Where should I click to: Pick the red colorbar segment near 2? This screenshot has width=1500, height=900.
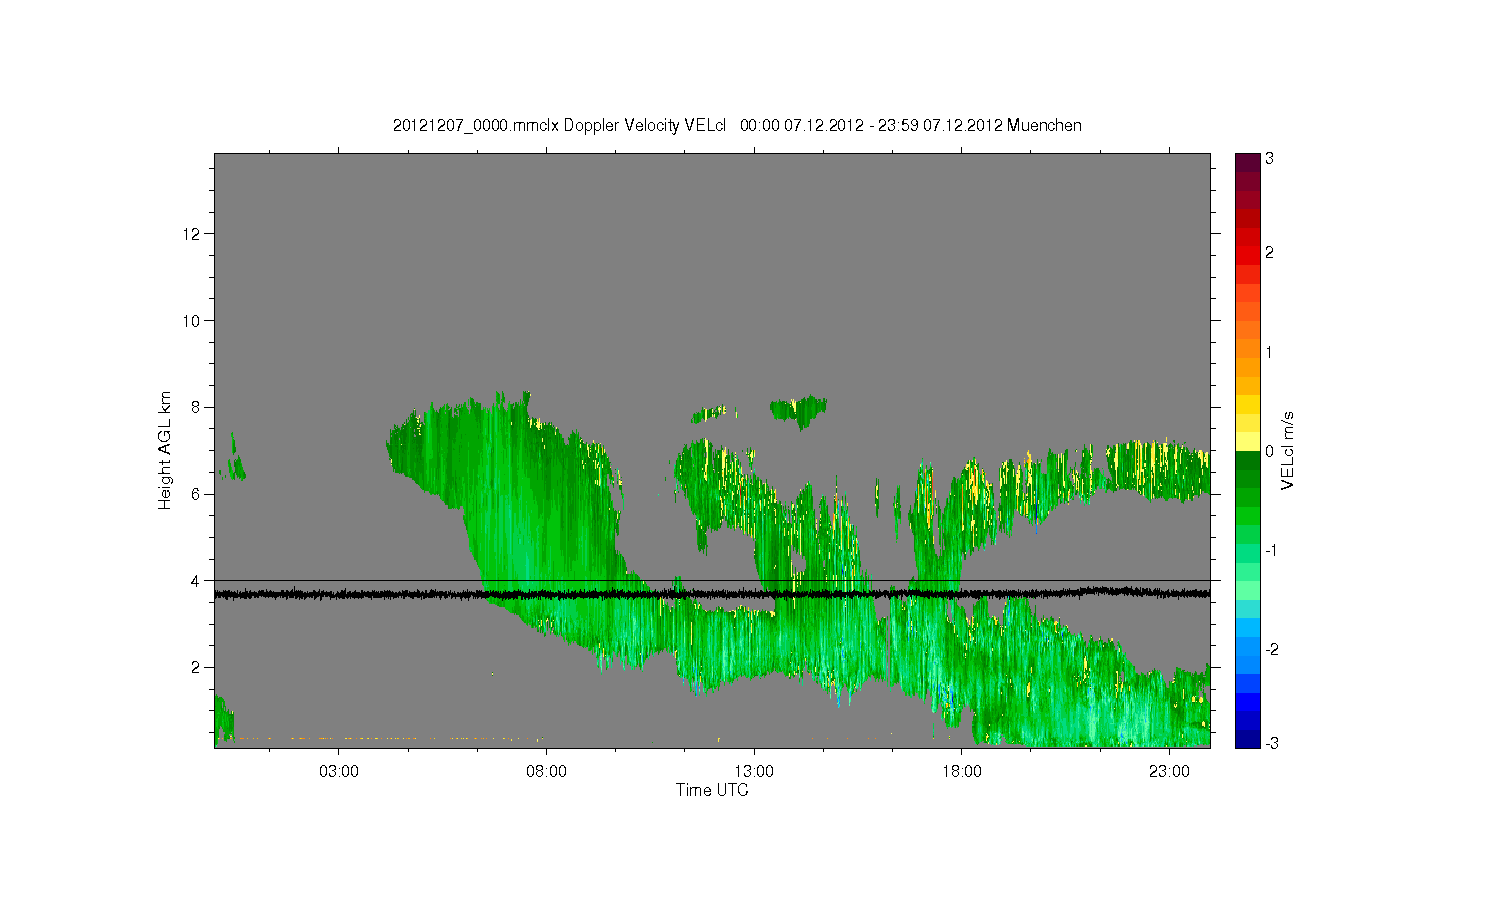pos(1247,255)
